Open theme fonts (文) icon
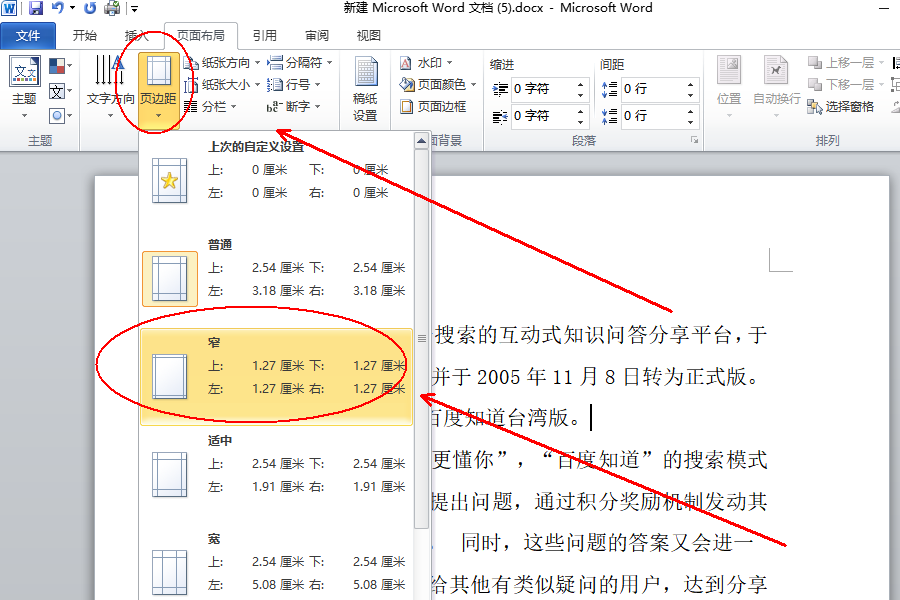The height and width of the screenshot is (600, 900). (60, 91)
